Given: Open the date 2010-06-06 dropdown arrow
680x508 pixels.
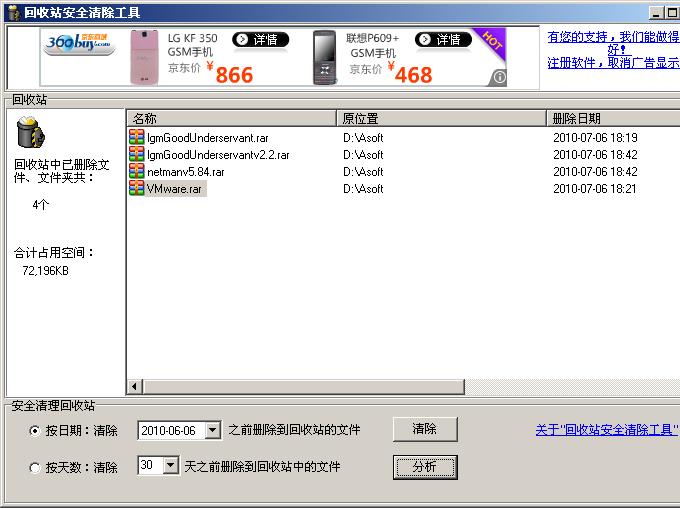Looking at the screenshot, I should pos(212,430).
